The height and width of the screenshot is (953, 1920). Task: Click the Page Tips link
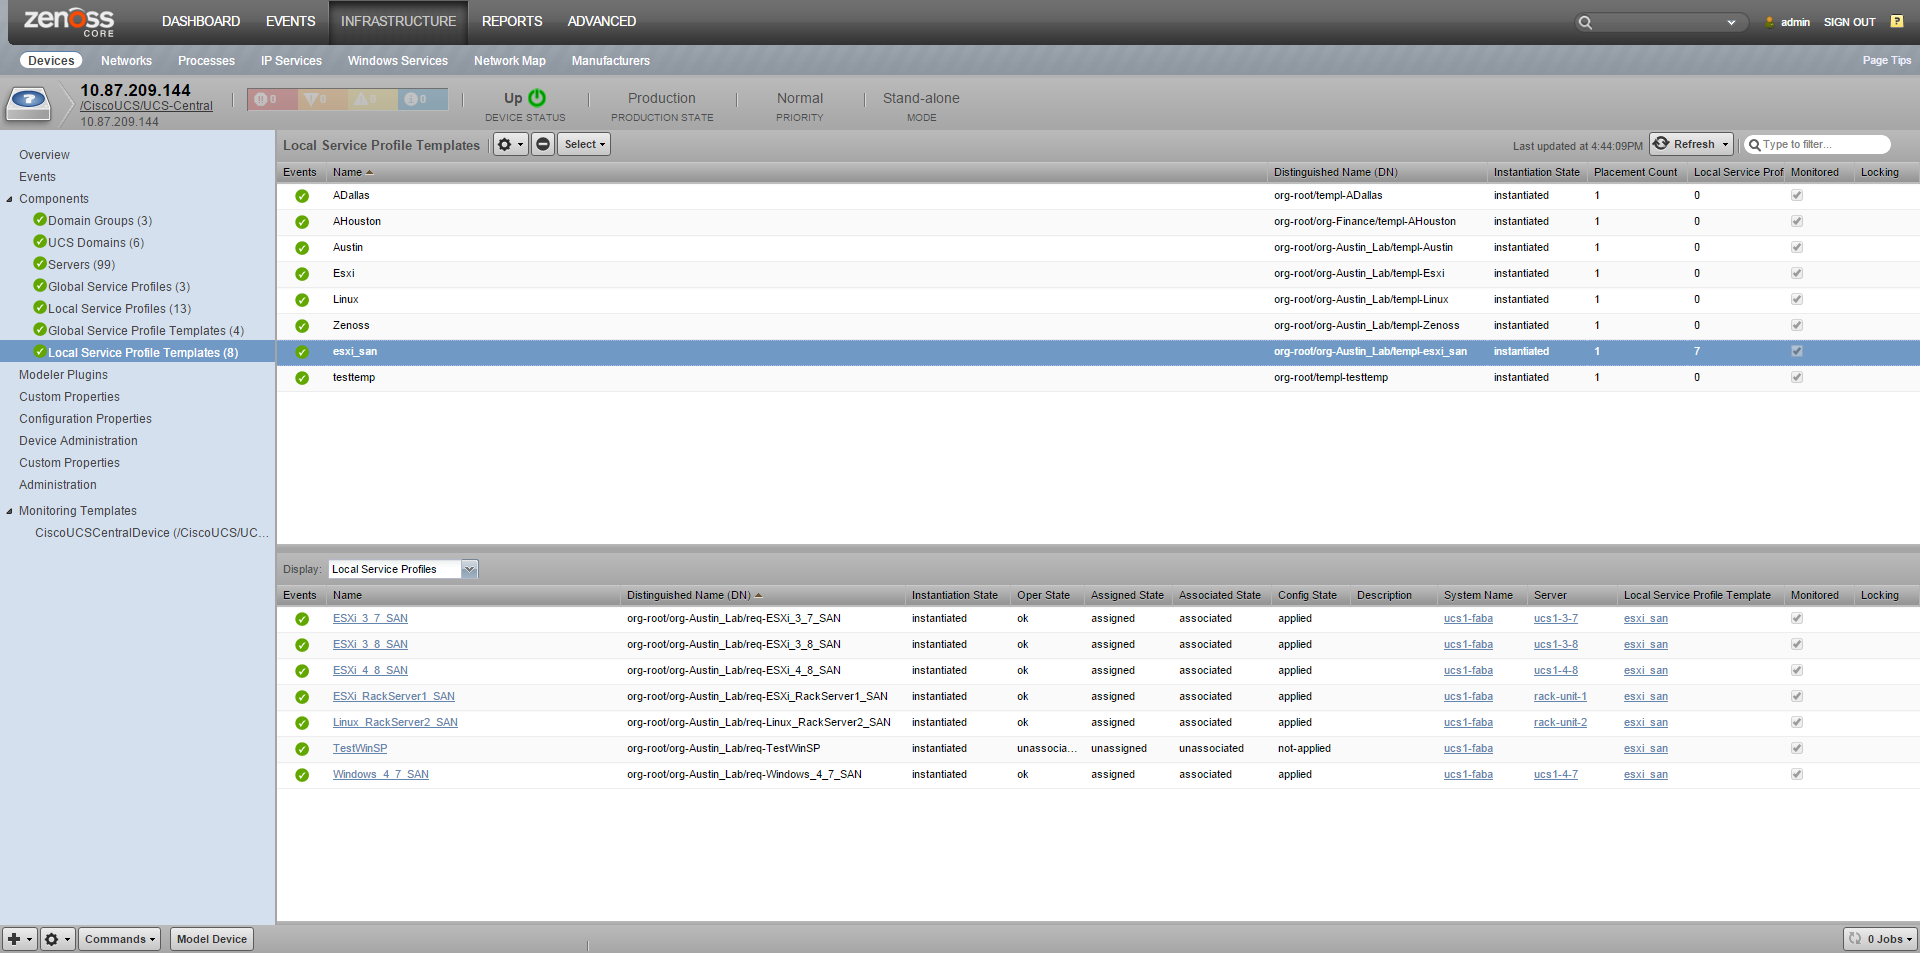tap(1887, 60)
